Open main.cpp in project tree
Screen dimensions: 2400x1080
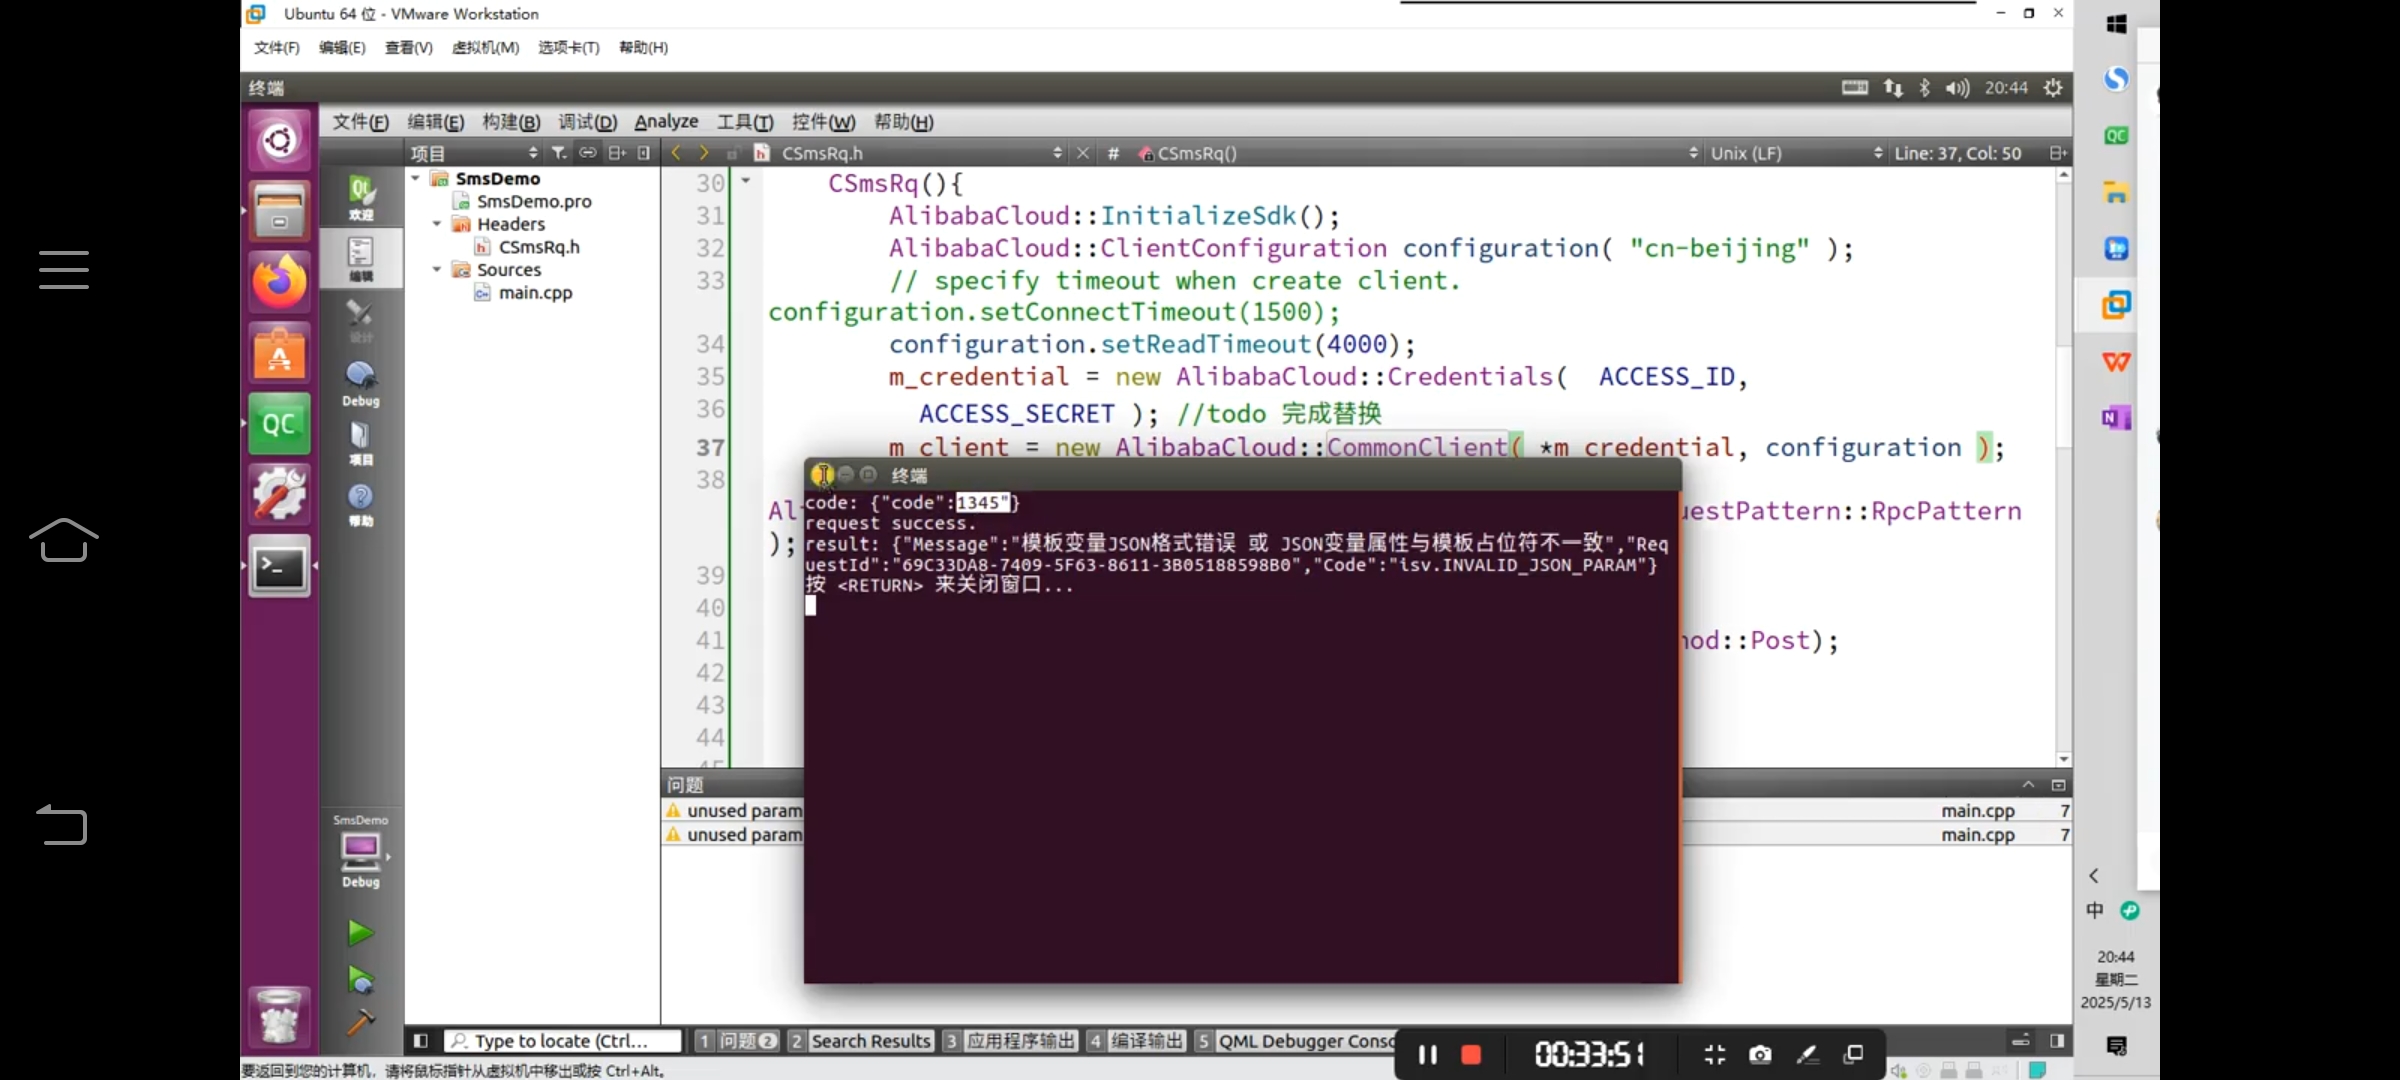click(535, 293)
